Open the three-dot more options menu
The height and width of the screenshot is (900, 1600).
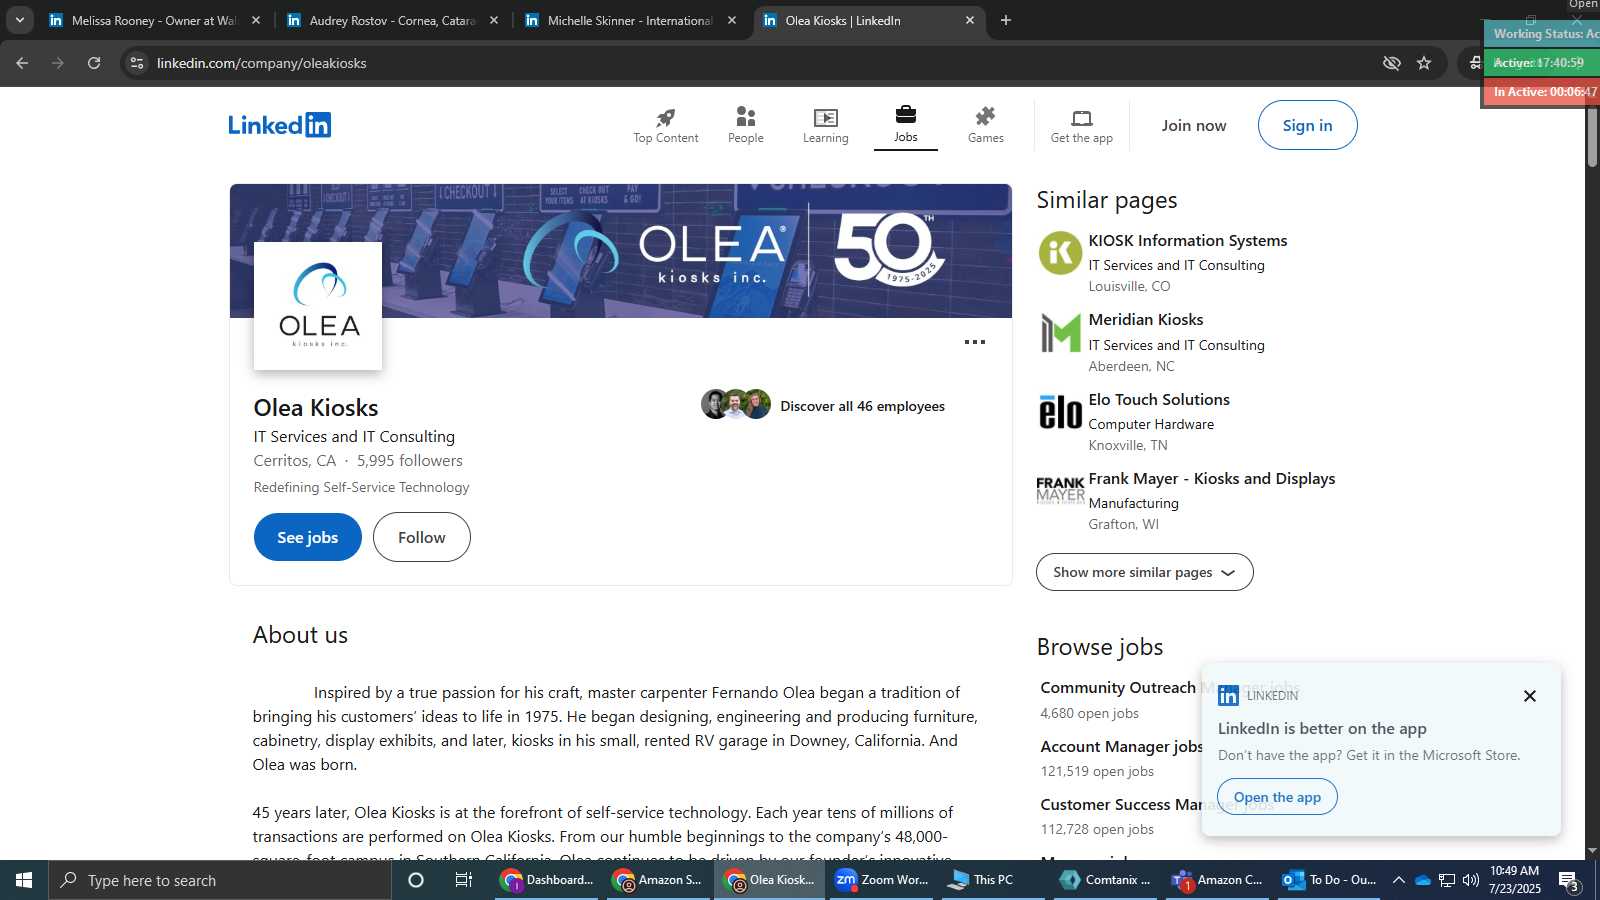click(x=974, y=342)
